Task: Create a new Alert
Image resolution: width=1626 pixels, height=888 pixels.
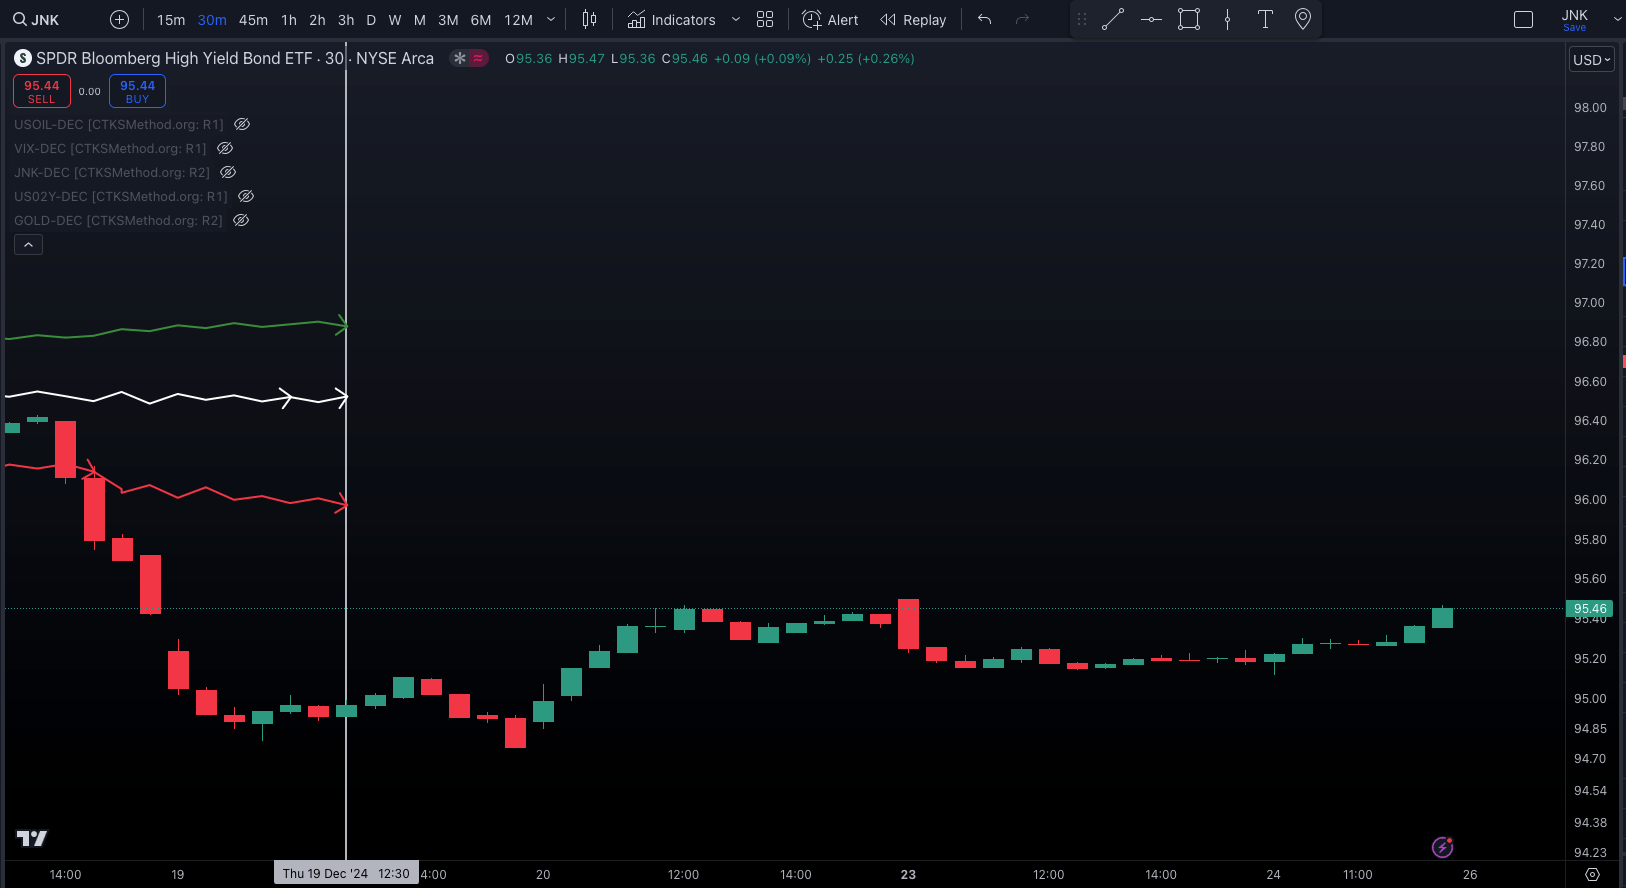Action: 831,20
